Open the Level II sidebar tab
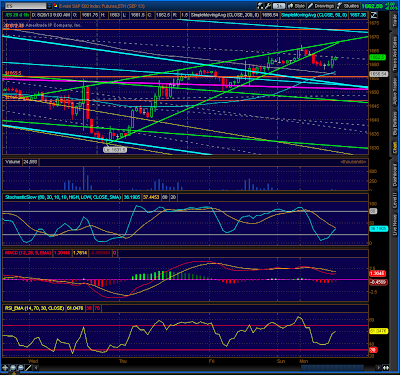This screenshot has height=375, width=400. (x=395, y=201)
